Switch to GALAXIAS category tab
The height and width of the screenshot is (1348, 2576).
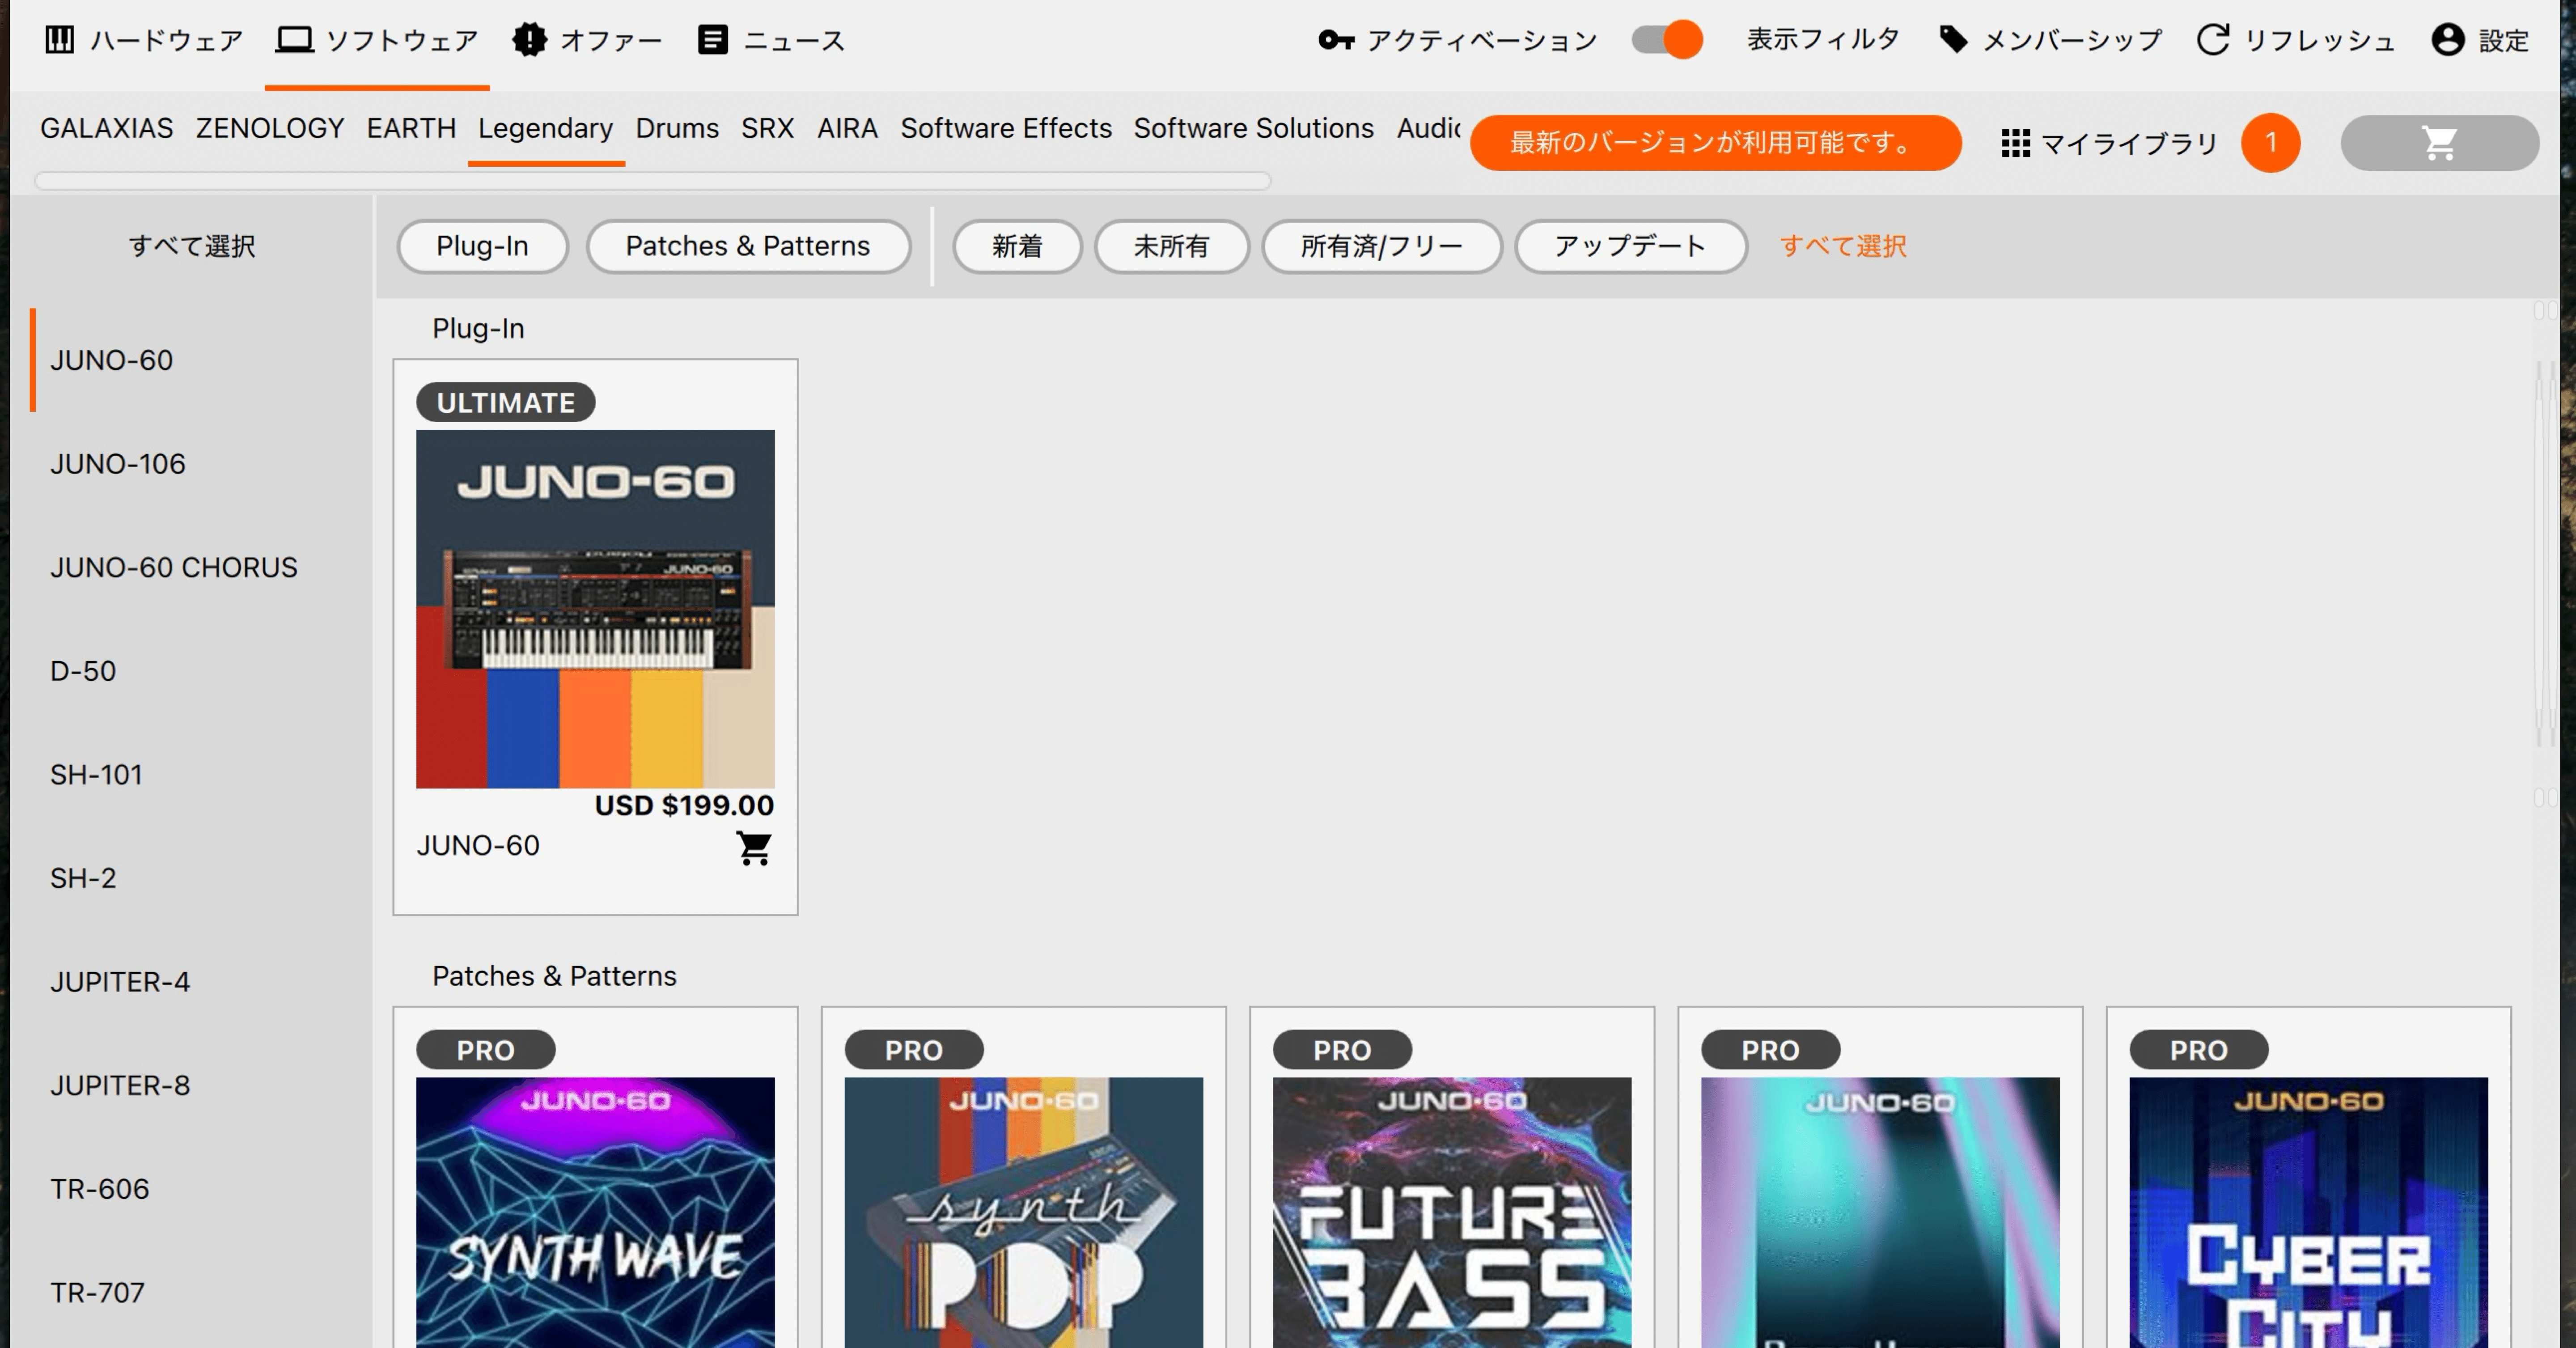point(106,128)
